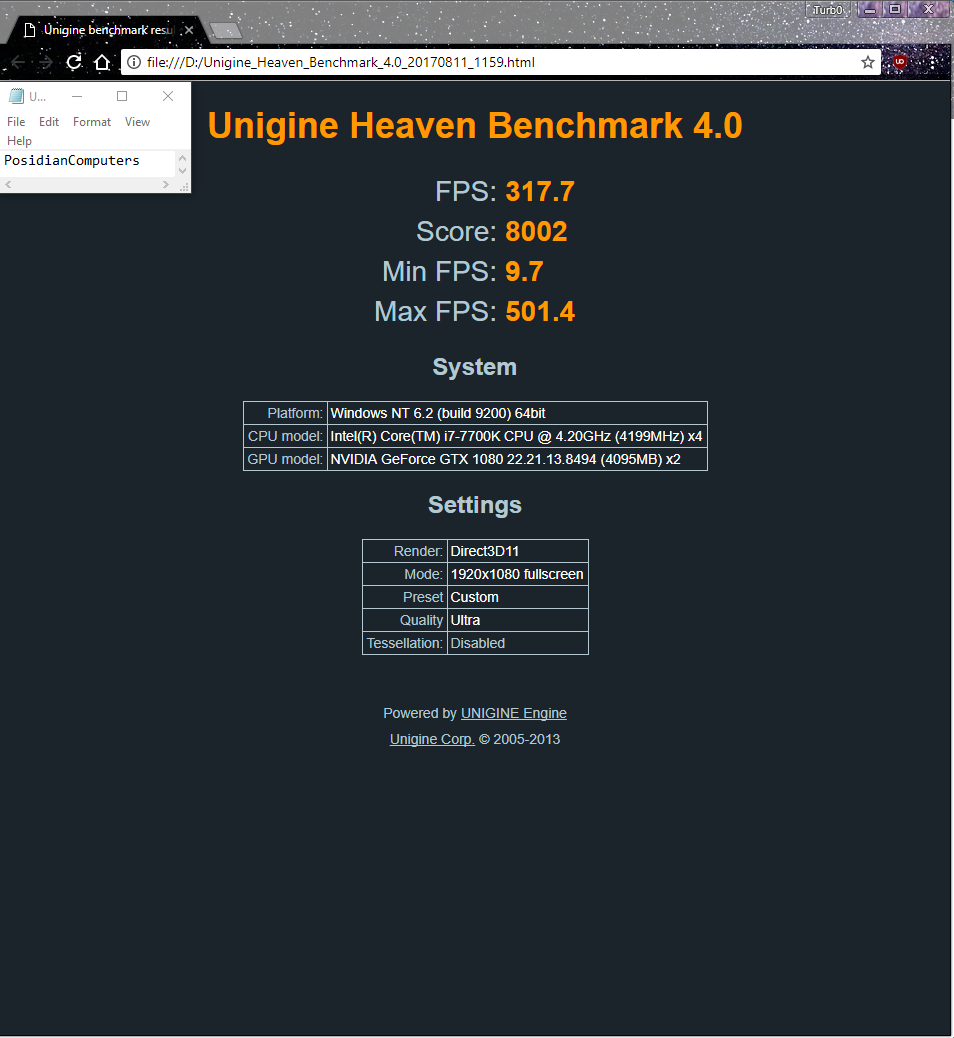The image size is (954, 1038).
Task: Click the Windows NT 6.2 platform cell
Action: (x=517, y=413)
